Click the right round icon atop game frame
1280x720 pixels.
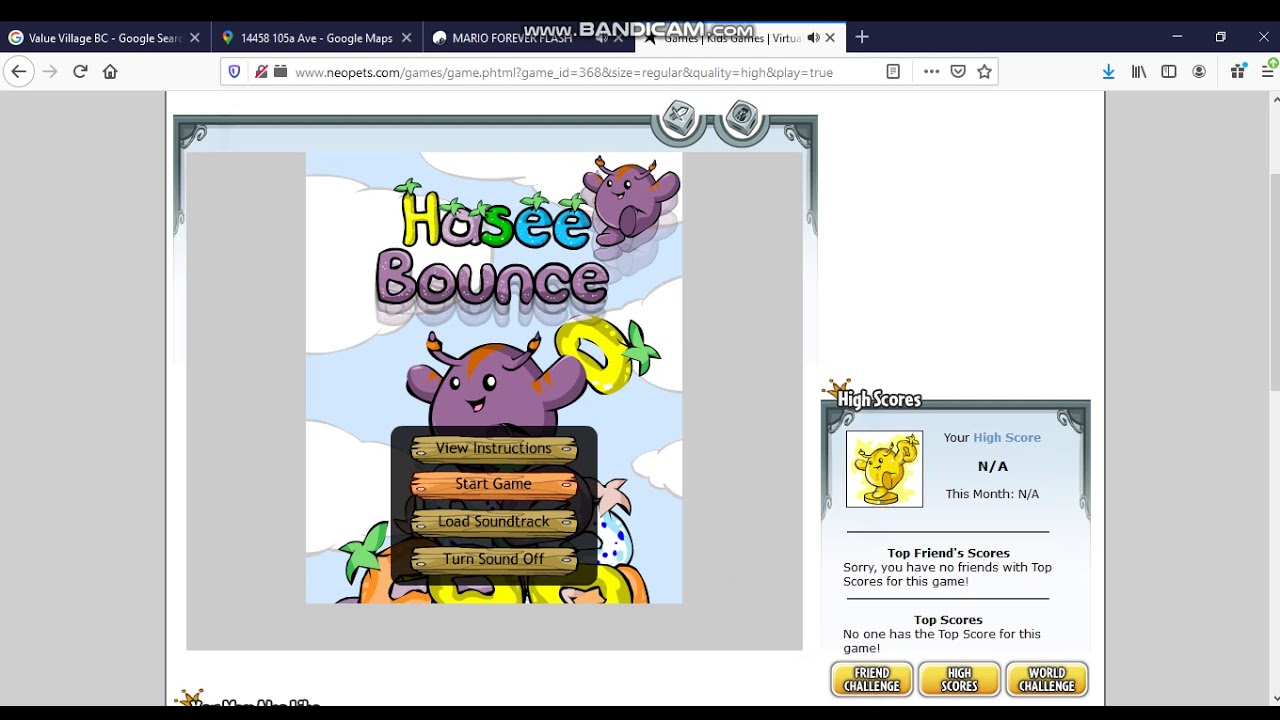tap(742, 119)
